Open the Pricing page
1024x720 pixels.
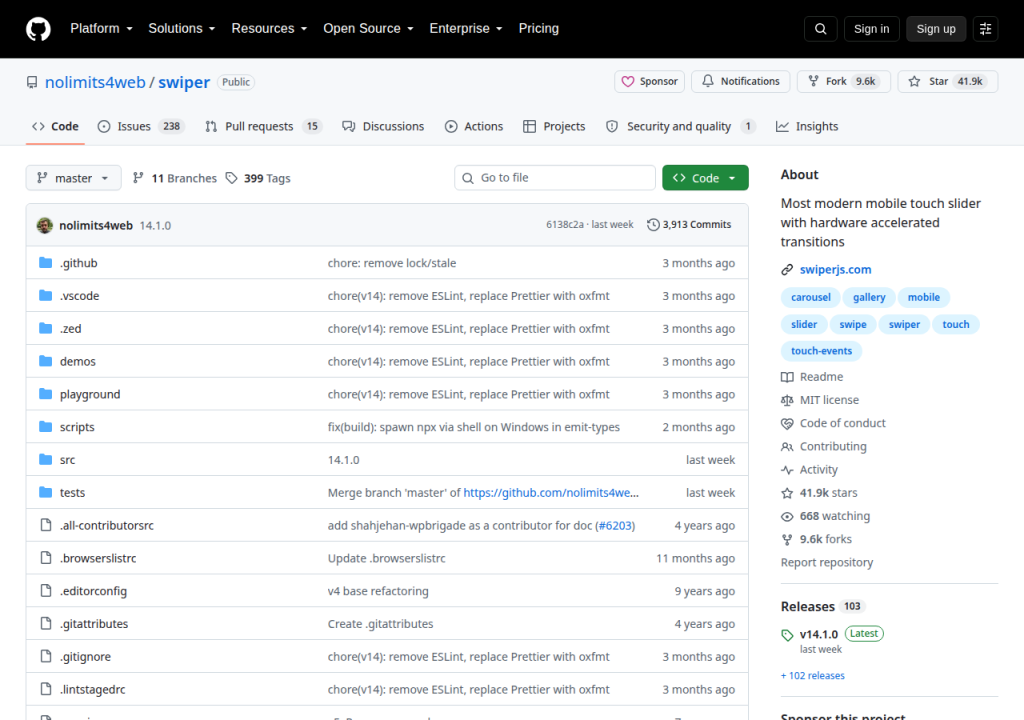coord(539,29)
